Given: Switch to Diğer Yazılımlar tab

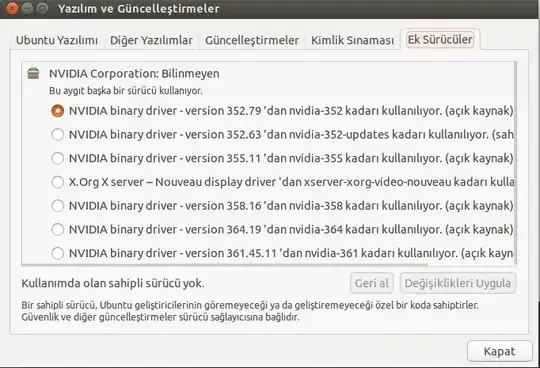Looking at the screenshot, I should (151, 40).
